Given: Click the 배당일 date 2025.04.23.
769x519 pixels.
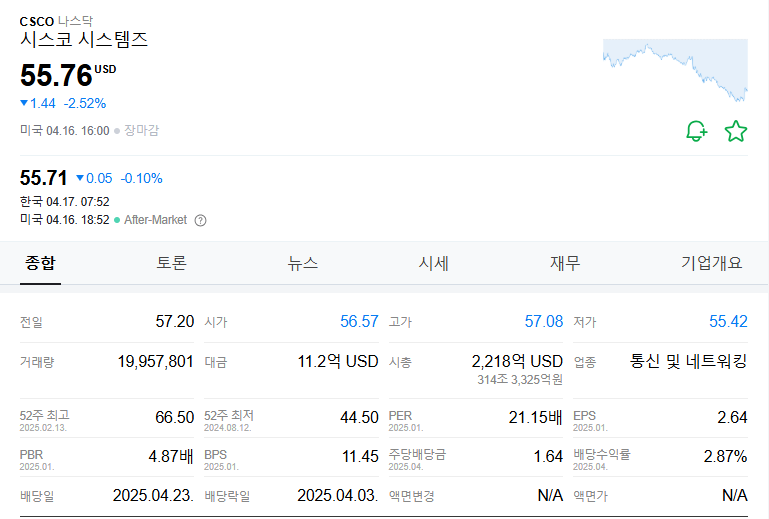Looking at the screenshot, I should (x=153, y=495).
